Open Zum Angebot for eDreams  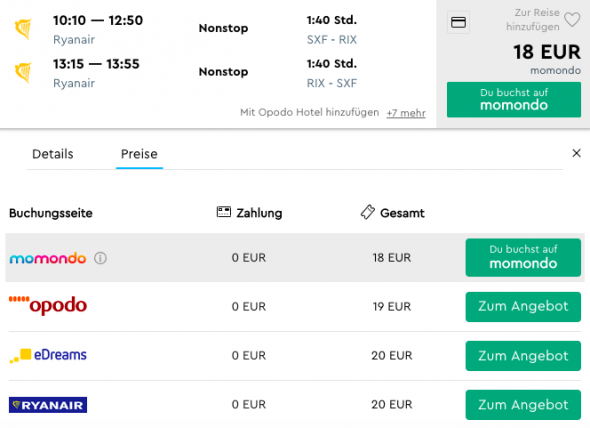click(x=523, y=356)
